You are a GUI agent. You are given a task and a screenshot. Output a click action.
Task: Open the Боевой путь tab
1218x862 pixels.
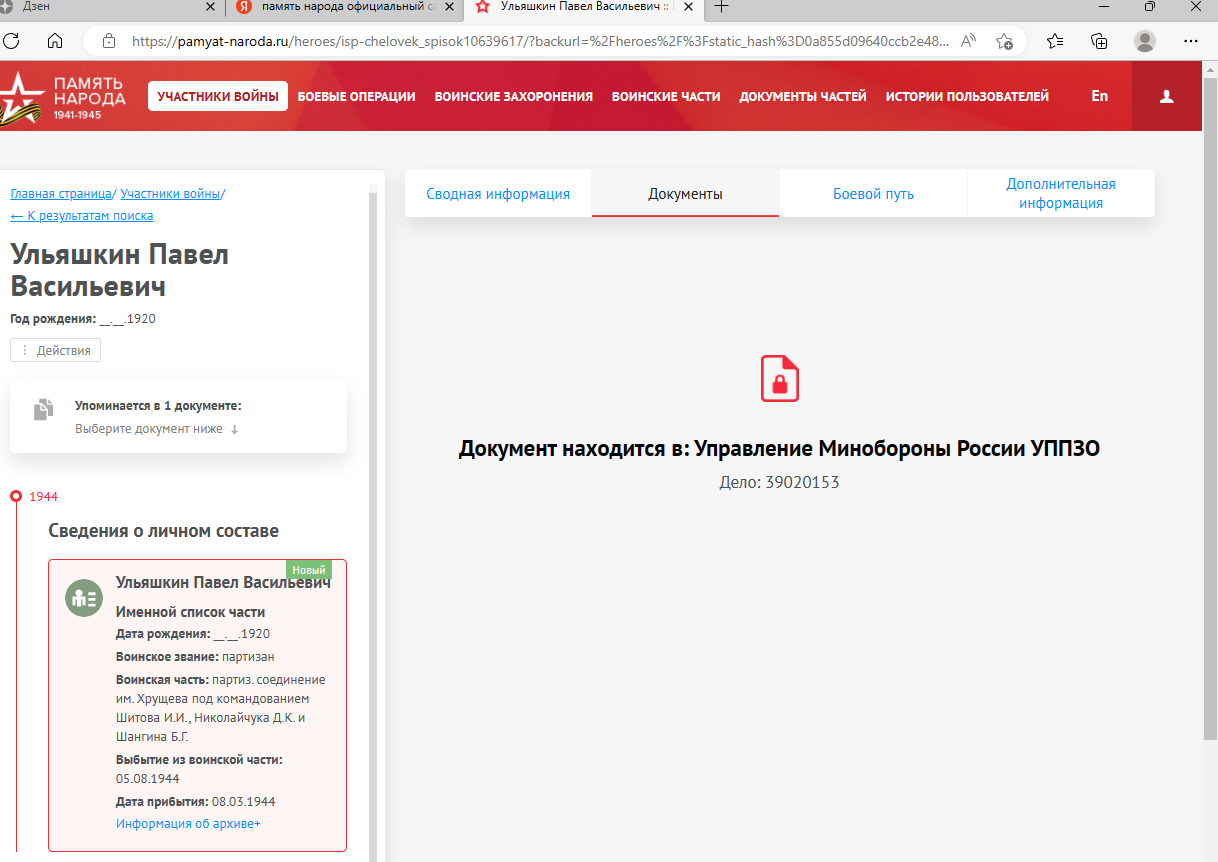(x=873, y=194)
